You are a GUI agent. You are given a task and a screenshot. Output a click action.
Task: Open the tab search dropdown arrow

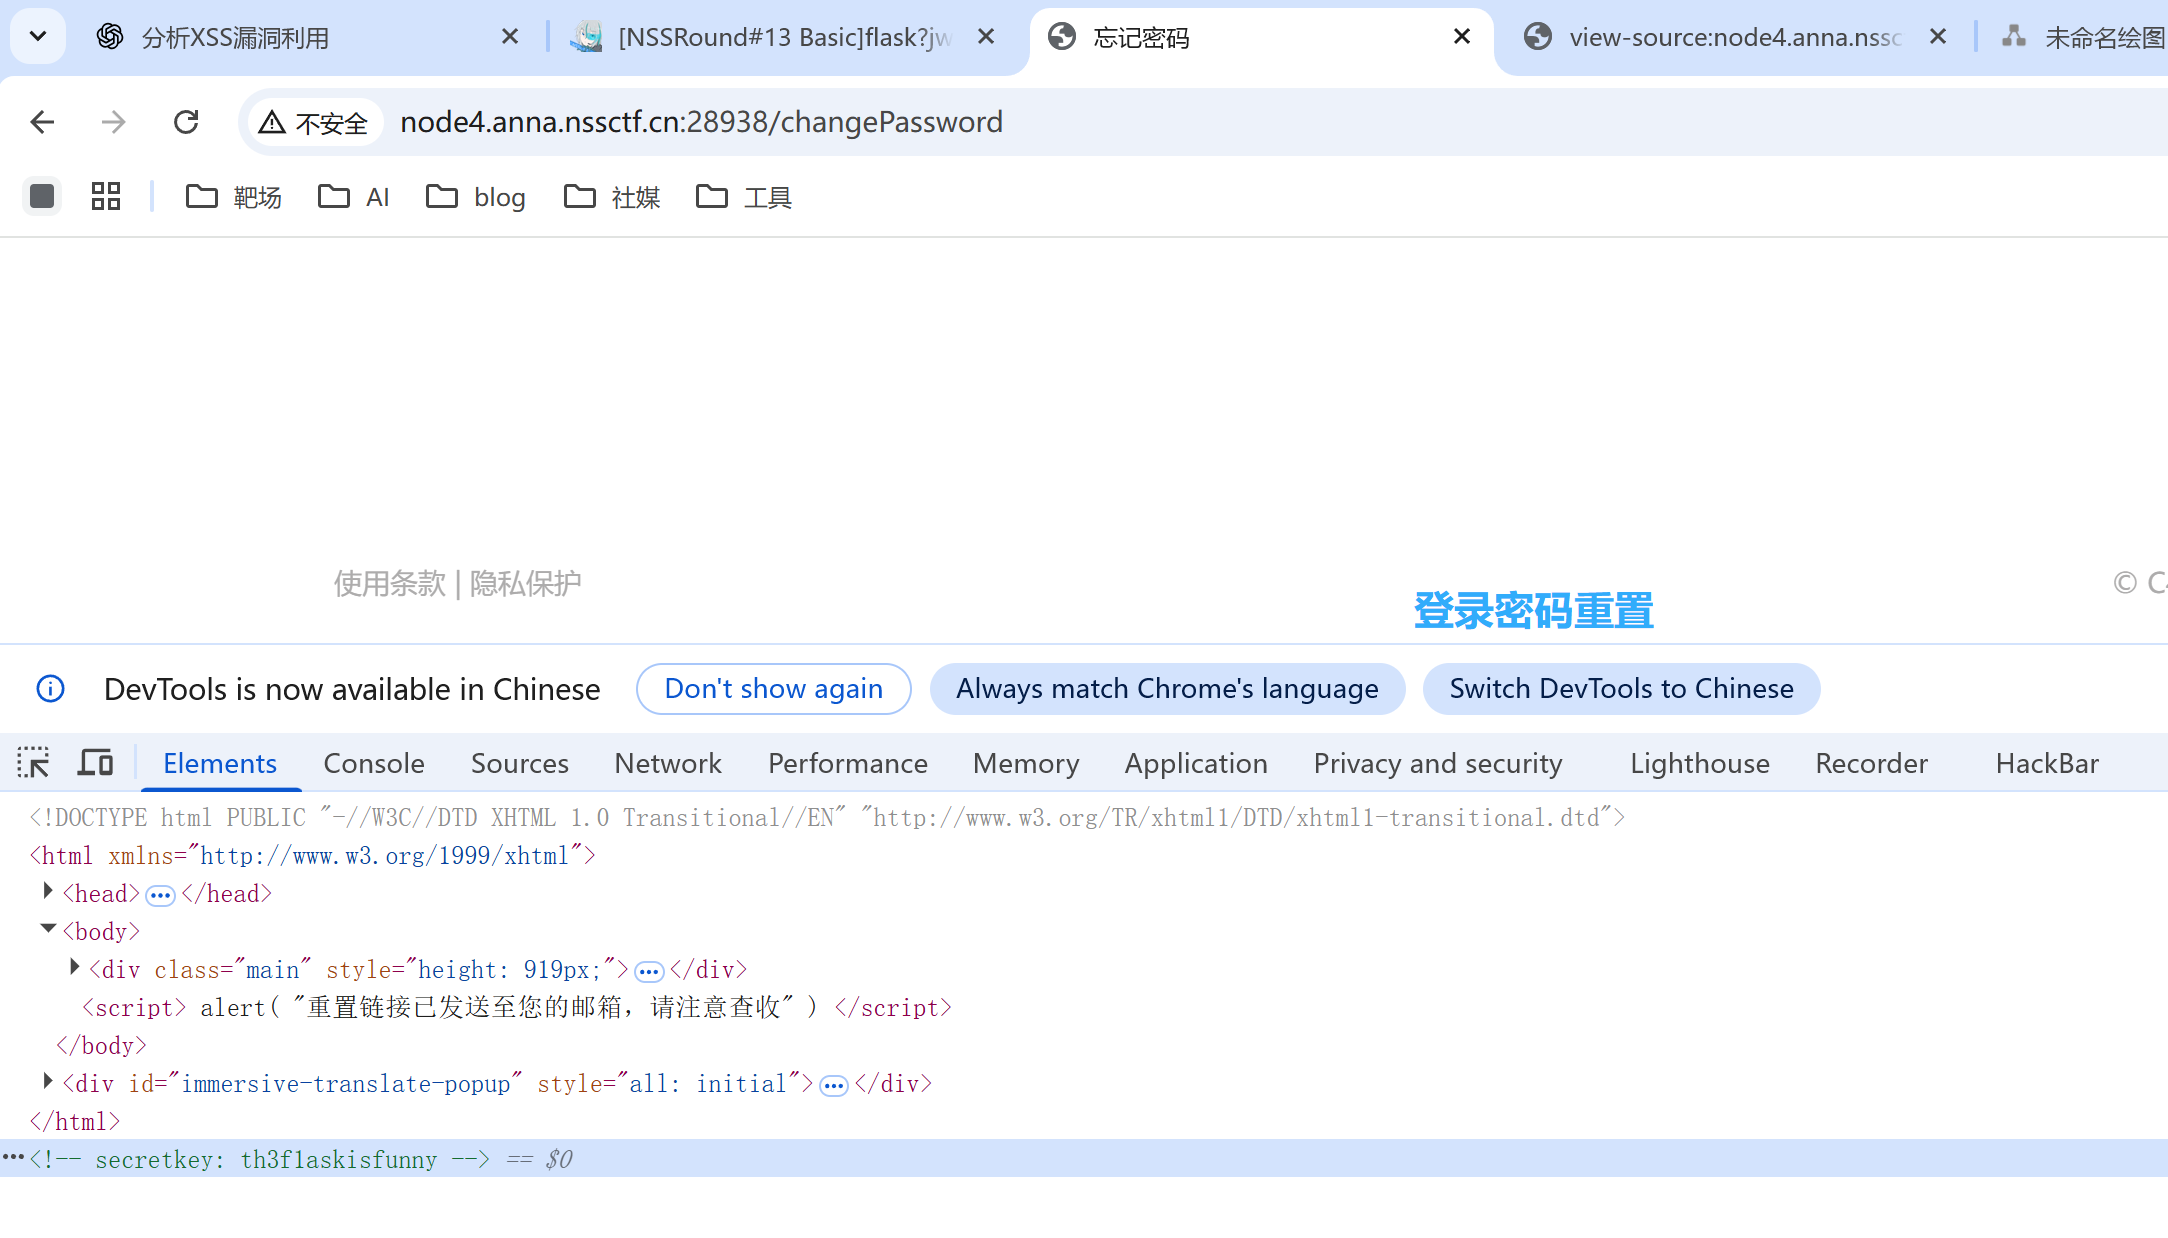[38, 37]
